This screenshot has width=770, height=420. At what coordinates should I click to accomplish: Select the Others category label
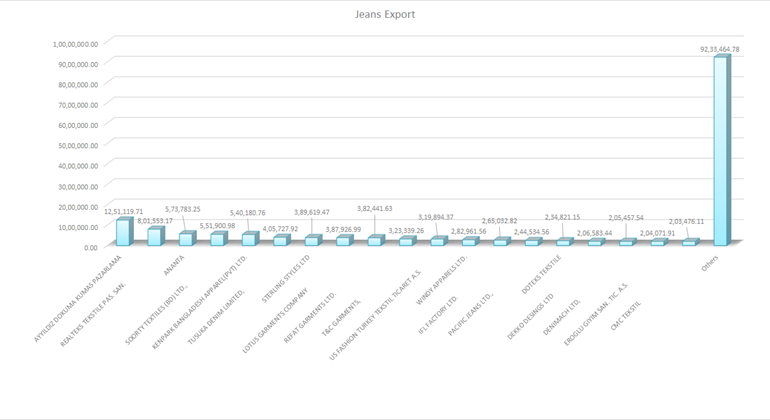click(x=710, y=263)
